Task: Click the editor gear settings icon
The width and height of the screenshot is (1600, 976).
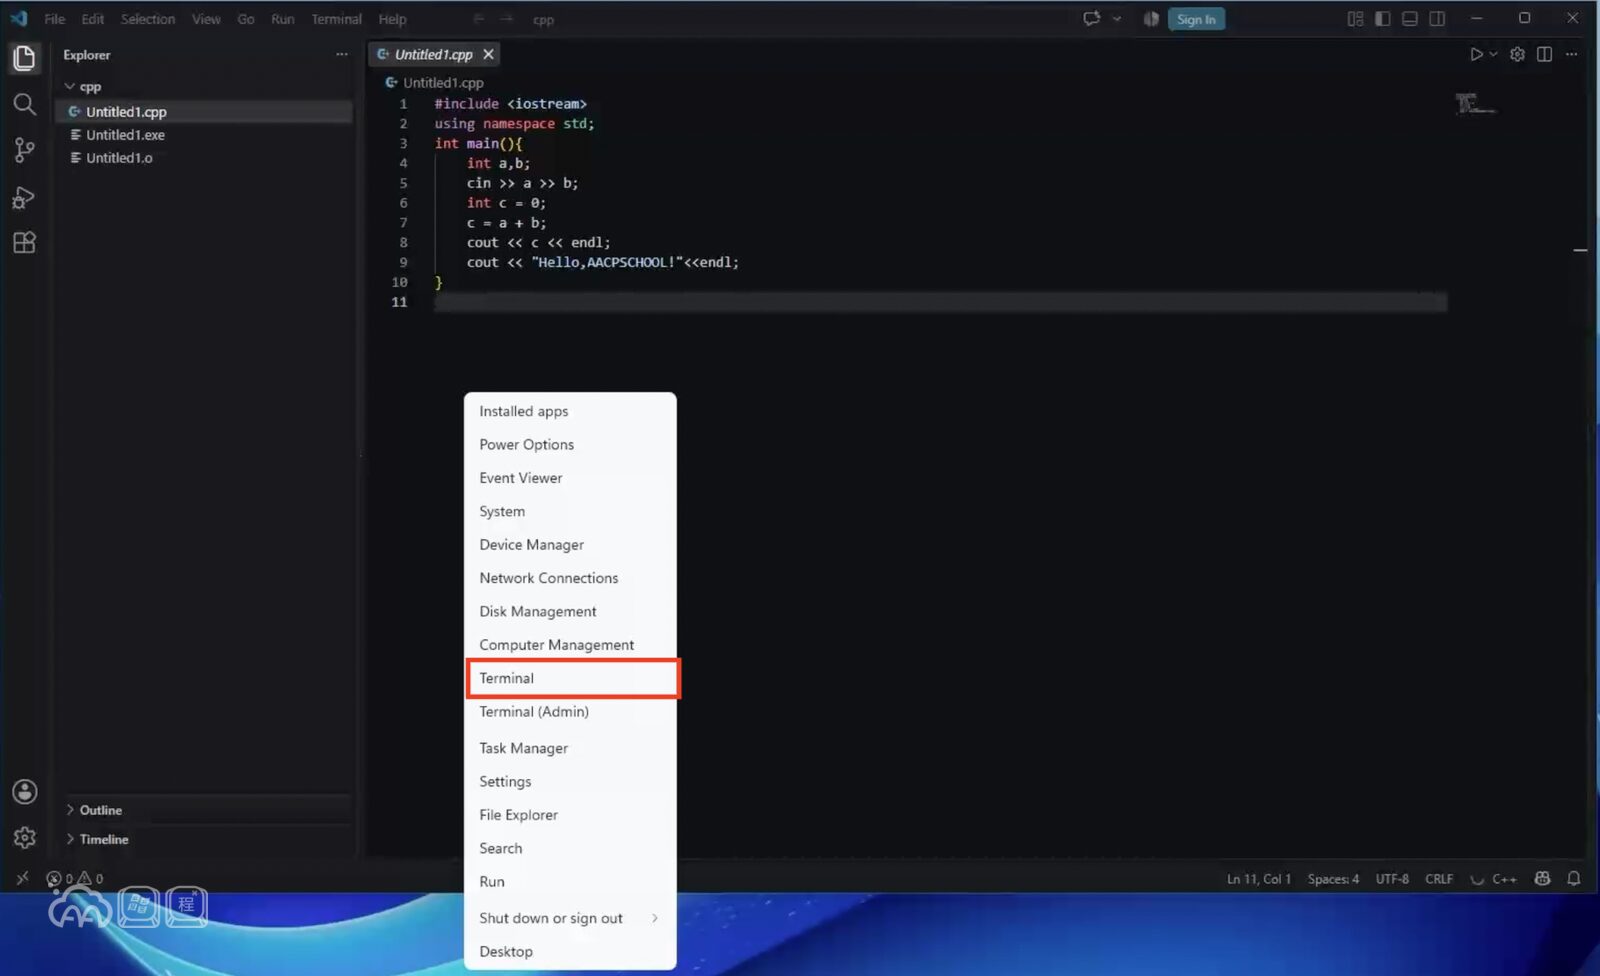Action: point(1517,54)
